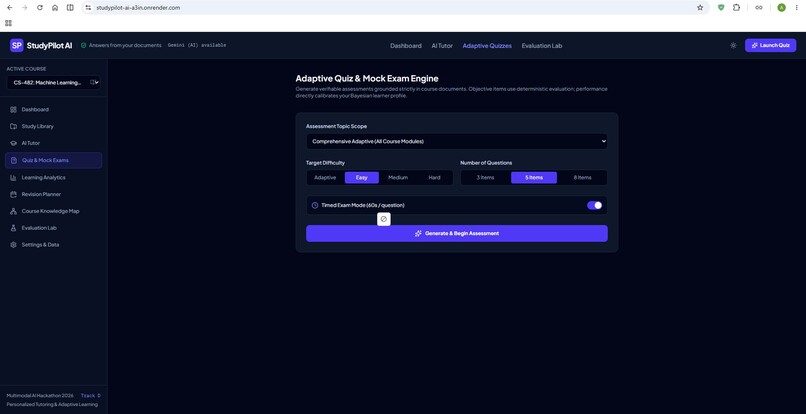The image size is (806, 414).
Task: Click the StudyPilot AI brand name
Action: (x=49, y=45)
